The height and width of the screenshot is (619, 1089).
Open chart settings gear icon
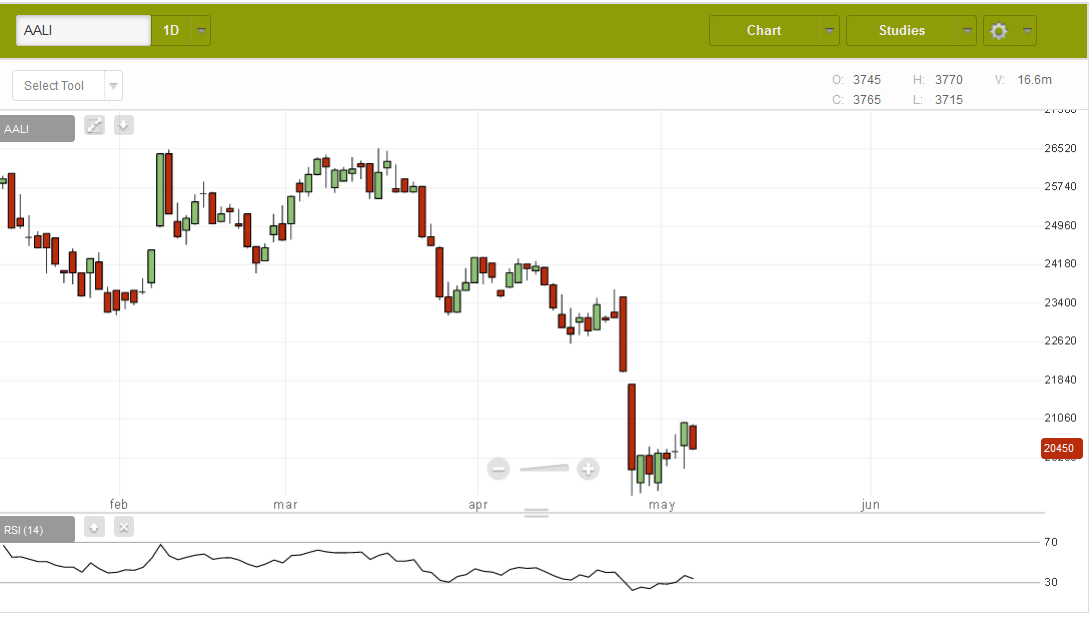pyautogui.click(x=998, y=31)
